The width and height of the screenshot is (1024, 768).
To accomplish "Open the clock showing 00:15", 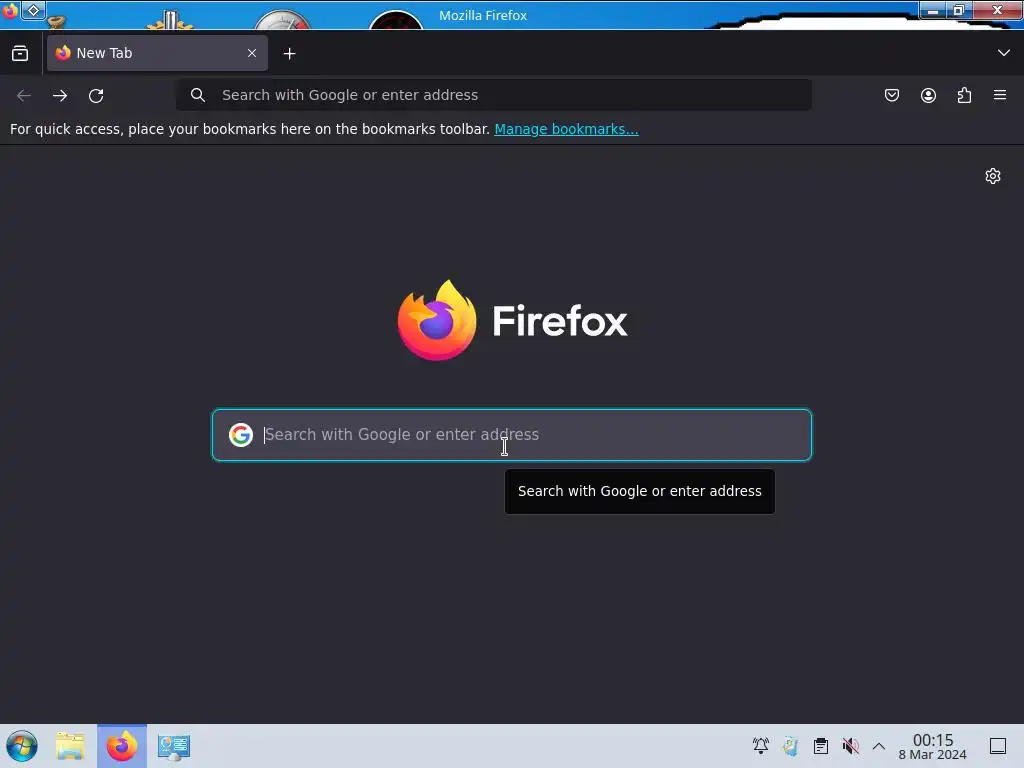I will coord(933,746).
